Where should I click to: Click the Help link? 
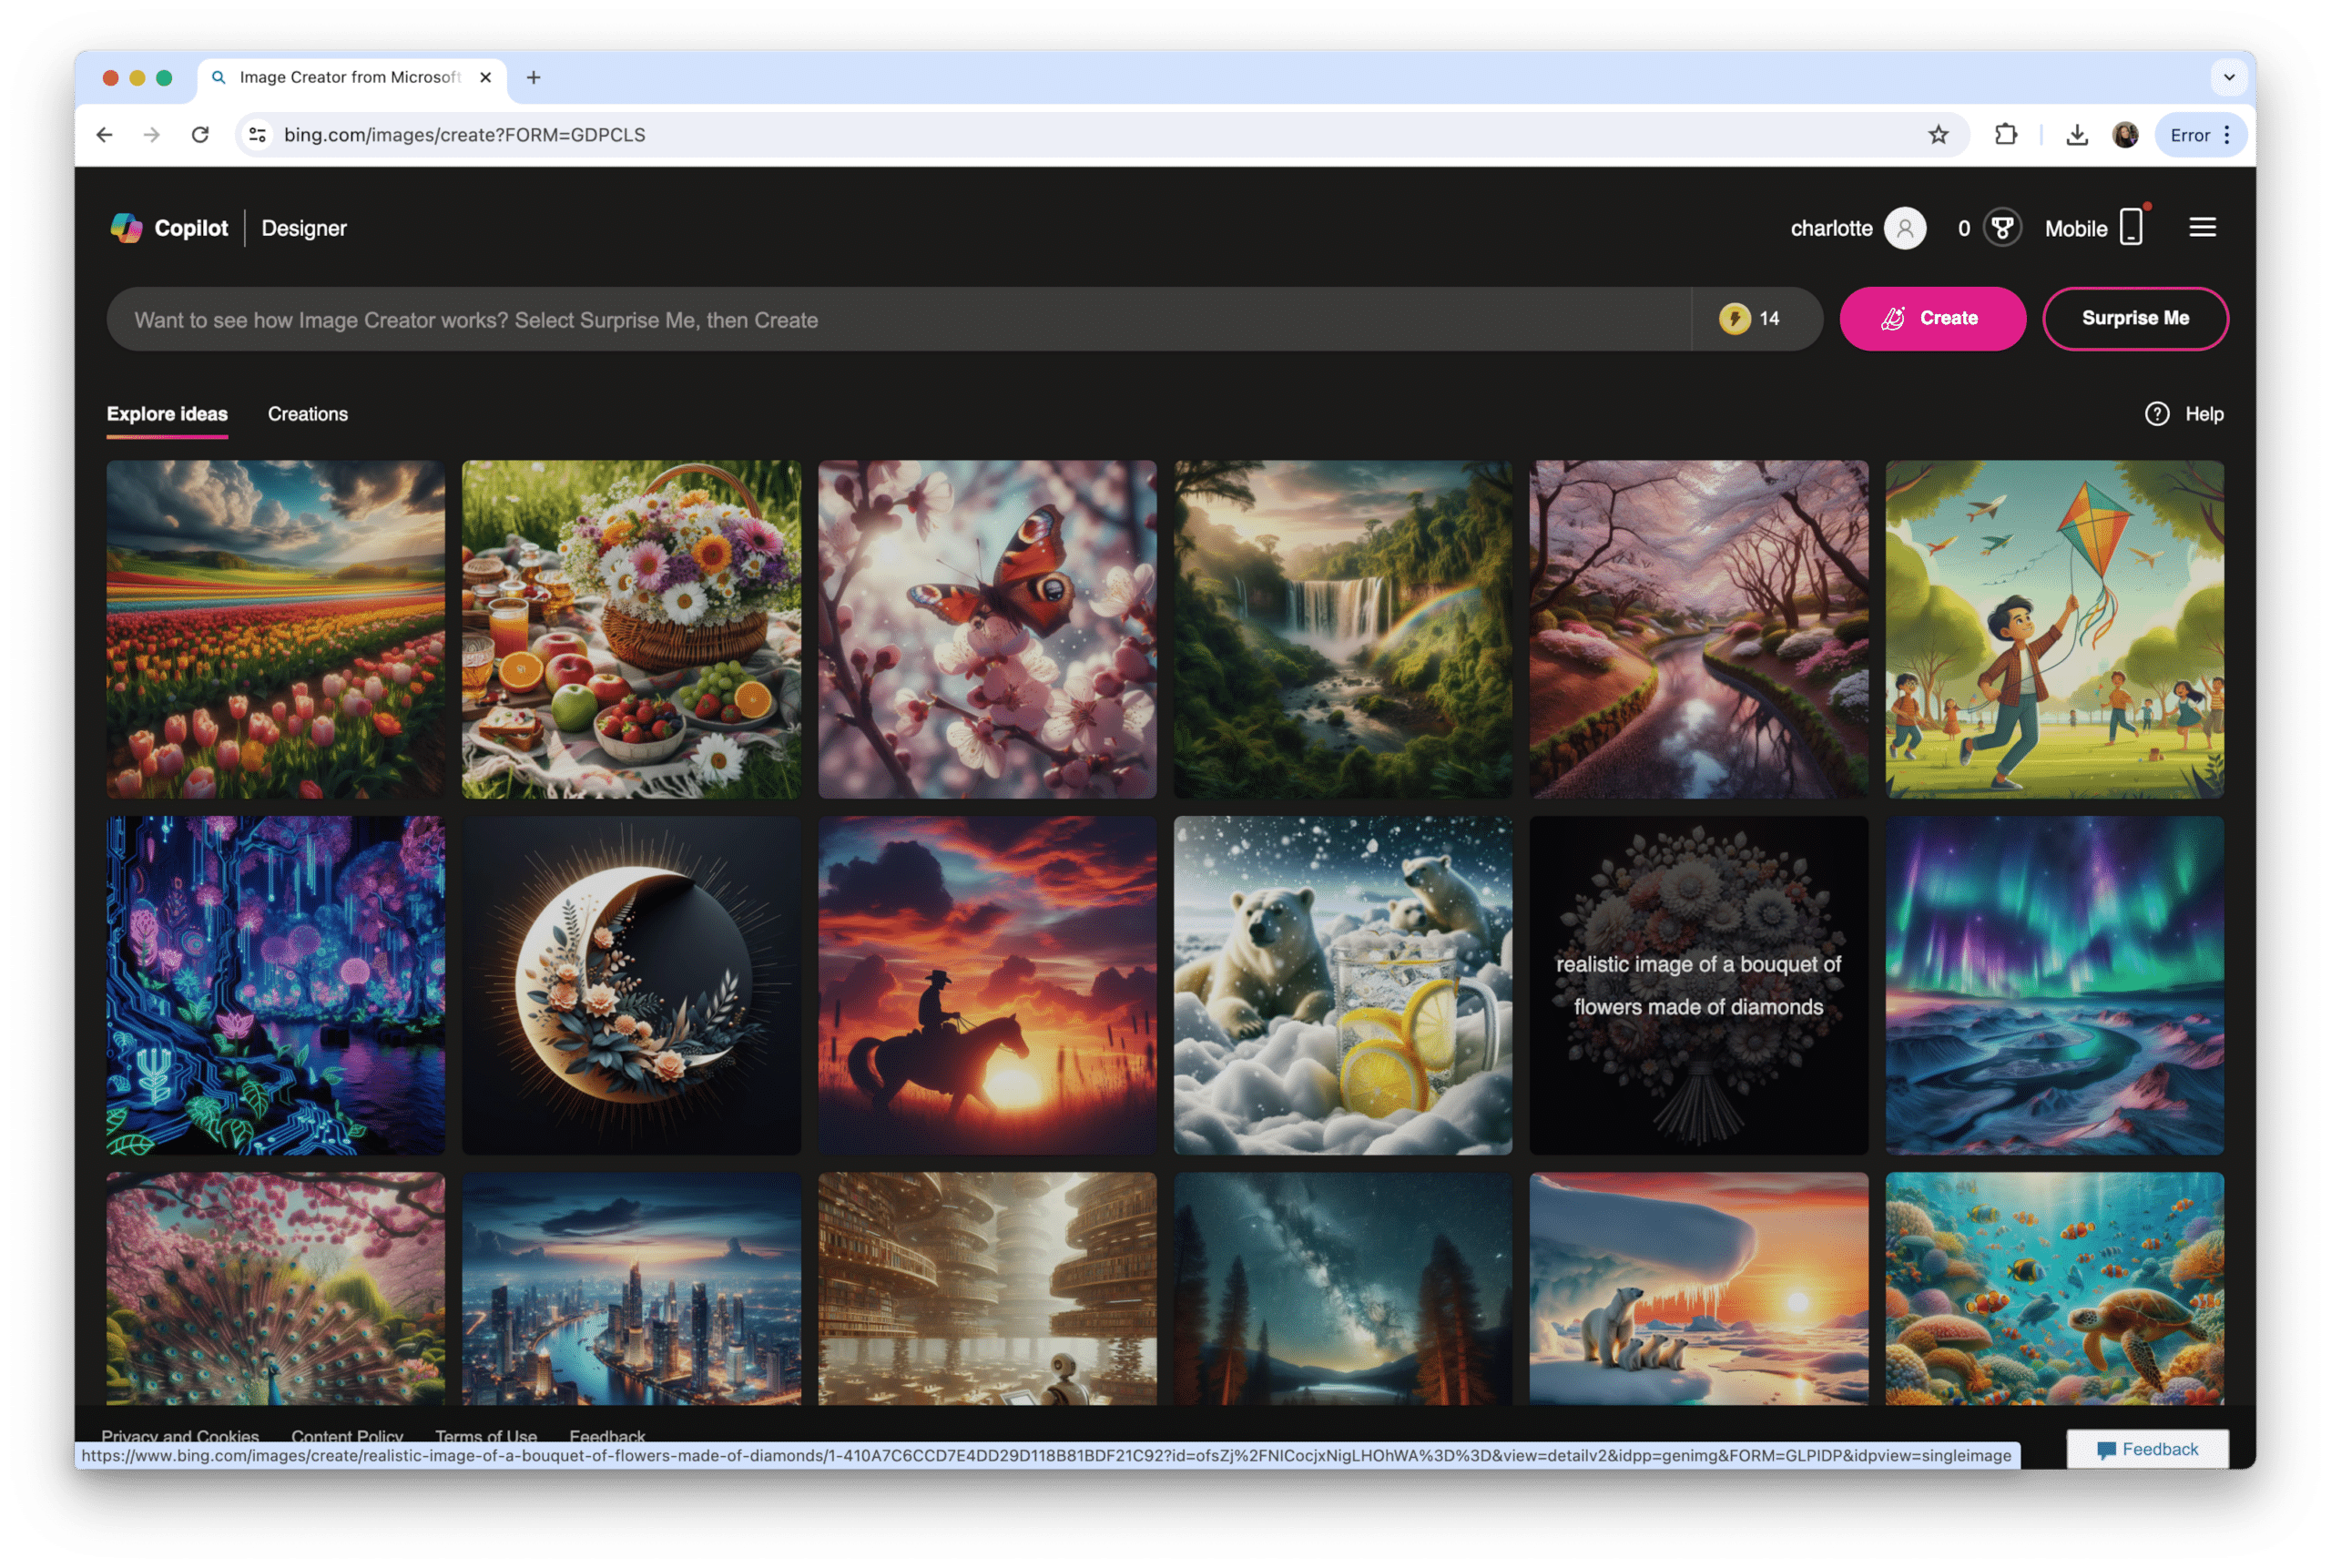coord(2204,414)
